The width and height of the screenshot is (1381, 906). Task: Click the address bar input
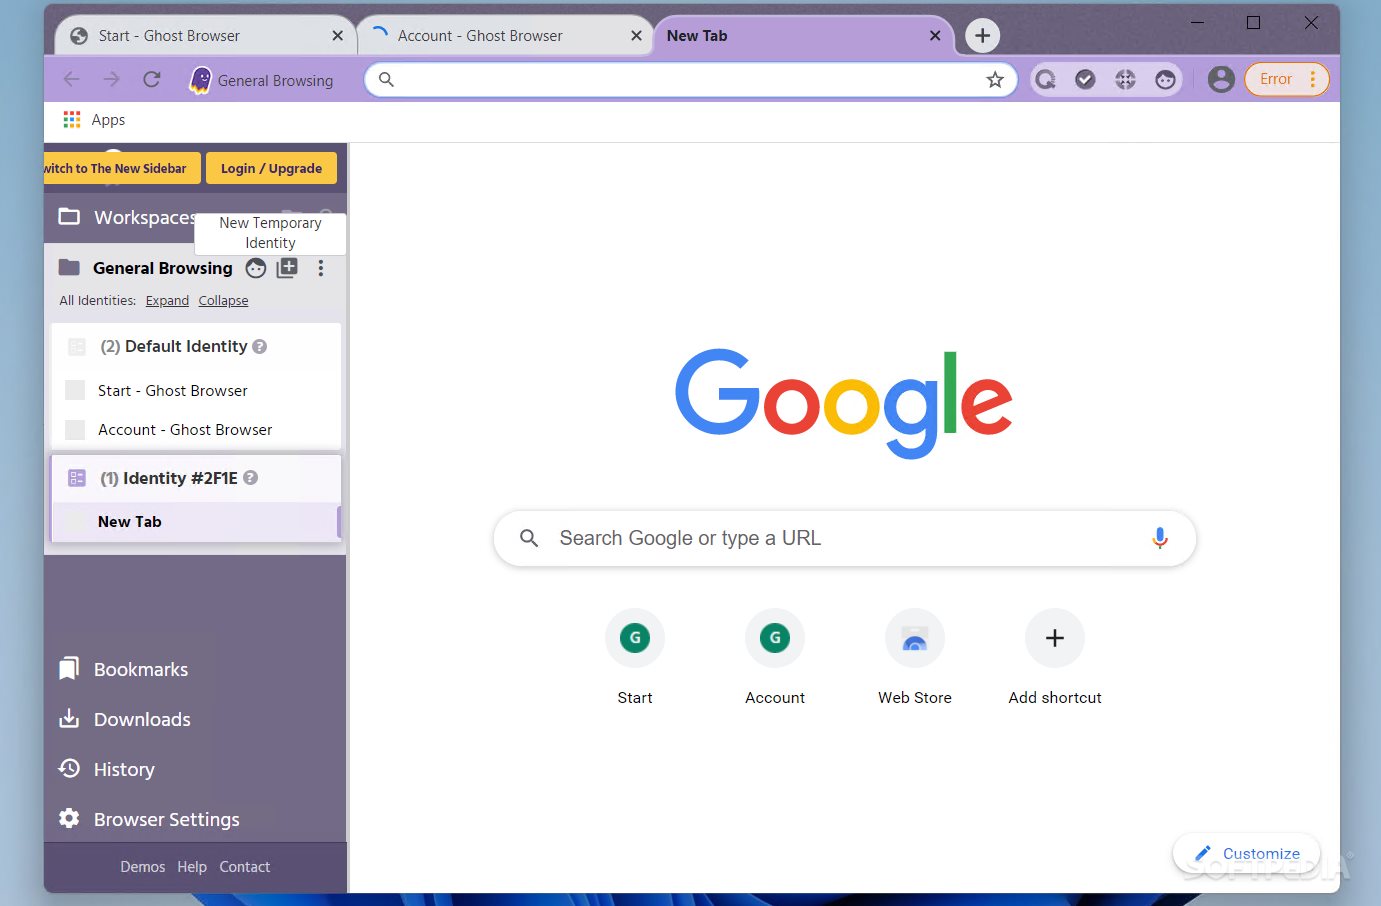point(690,80)
